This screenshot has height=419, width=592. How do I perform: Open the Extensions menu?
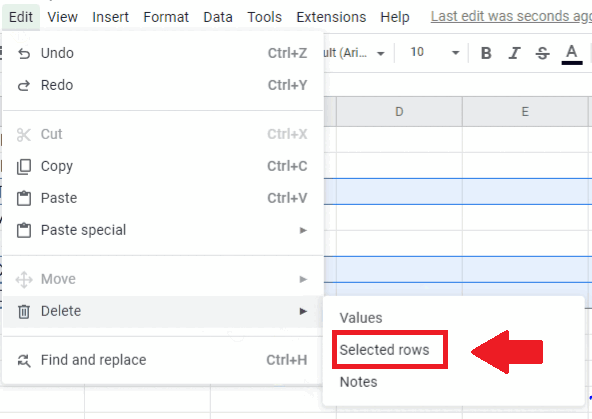[331, 17]
